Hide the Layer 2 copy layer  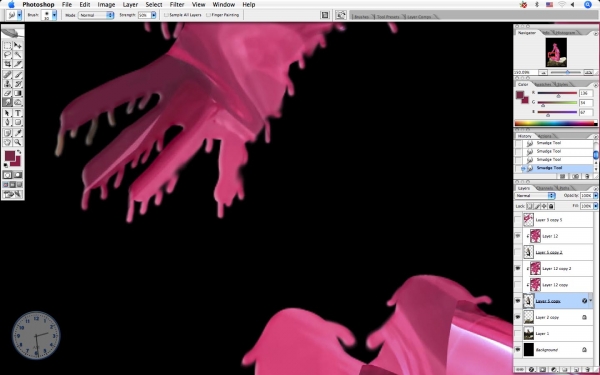coord(518,317)
